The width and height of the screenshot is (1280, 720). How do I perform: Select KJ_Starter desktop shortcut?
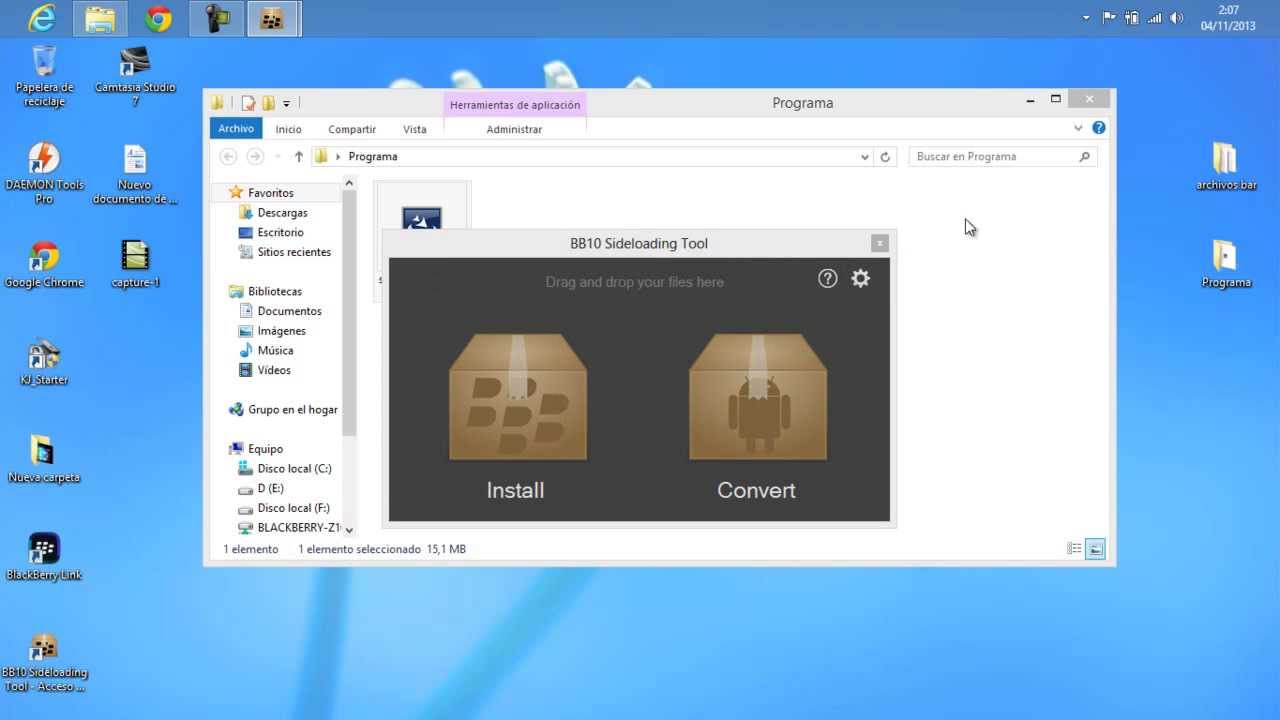point(44,362)
